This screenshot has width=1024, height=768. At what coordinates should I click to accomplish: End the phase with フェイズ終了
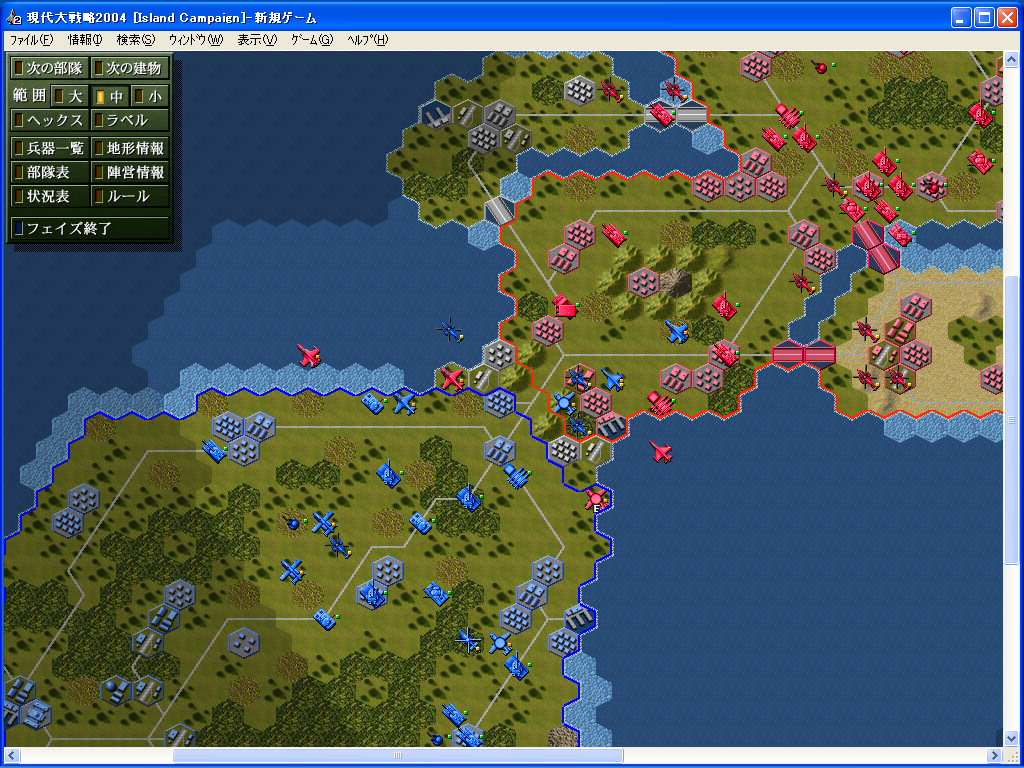(90, 228)
